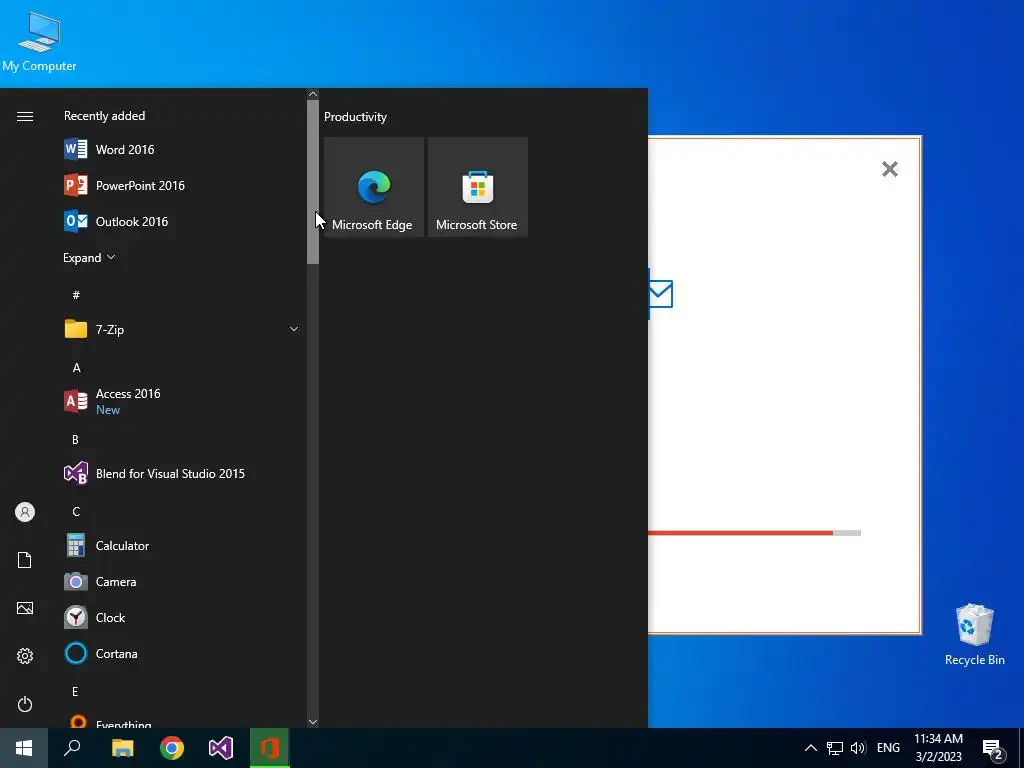1024x768 pixels.
Task: Show hidden system tray icons
Action: coord(810,748)
